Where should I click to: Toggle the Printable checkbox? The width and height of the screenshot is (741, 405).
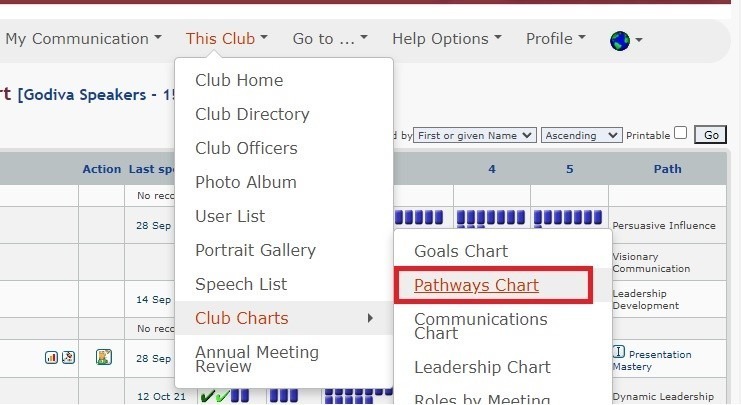point(681,133)
